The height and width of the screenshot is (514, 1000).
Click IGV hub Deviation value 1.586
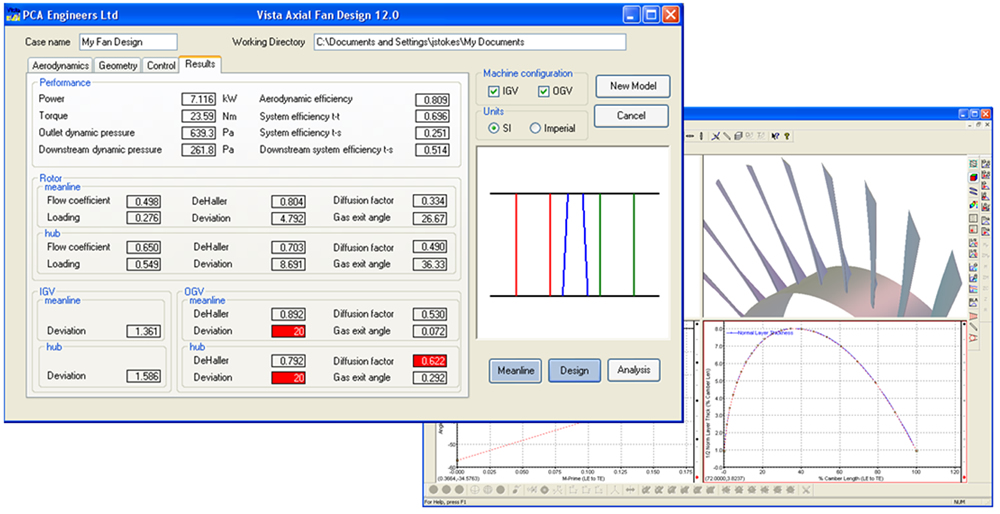(x=143, y=377)
